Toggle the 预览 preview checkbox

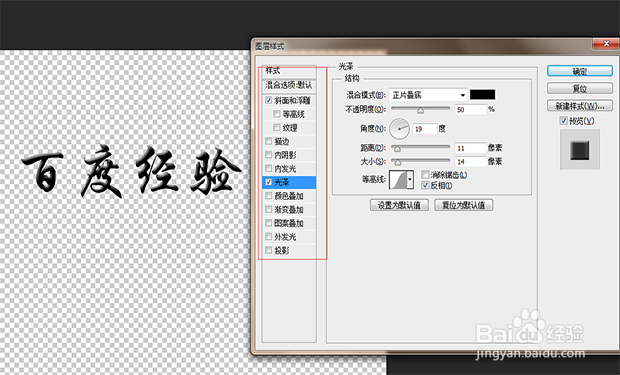(564, 121)
